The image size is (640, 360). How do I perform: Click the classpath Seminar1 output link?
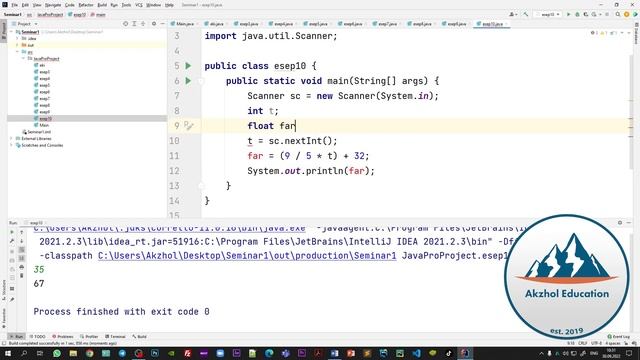point(247,256)
